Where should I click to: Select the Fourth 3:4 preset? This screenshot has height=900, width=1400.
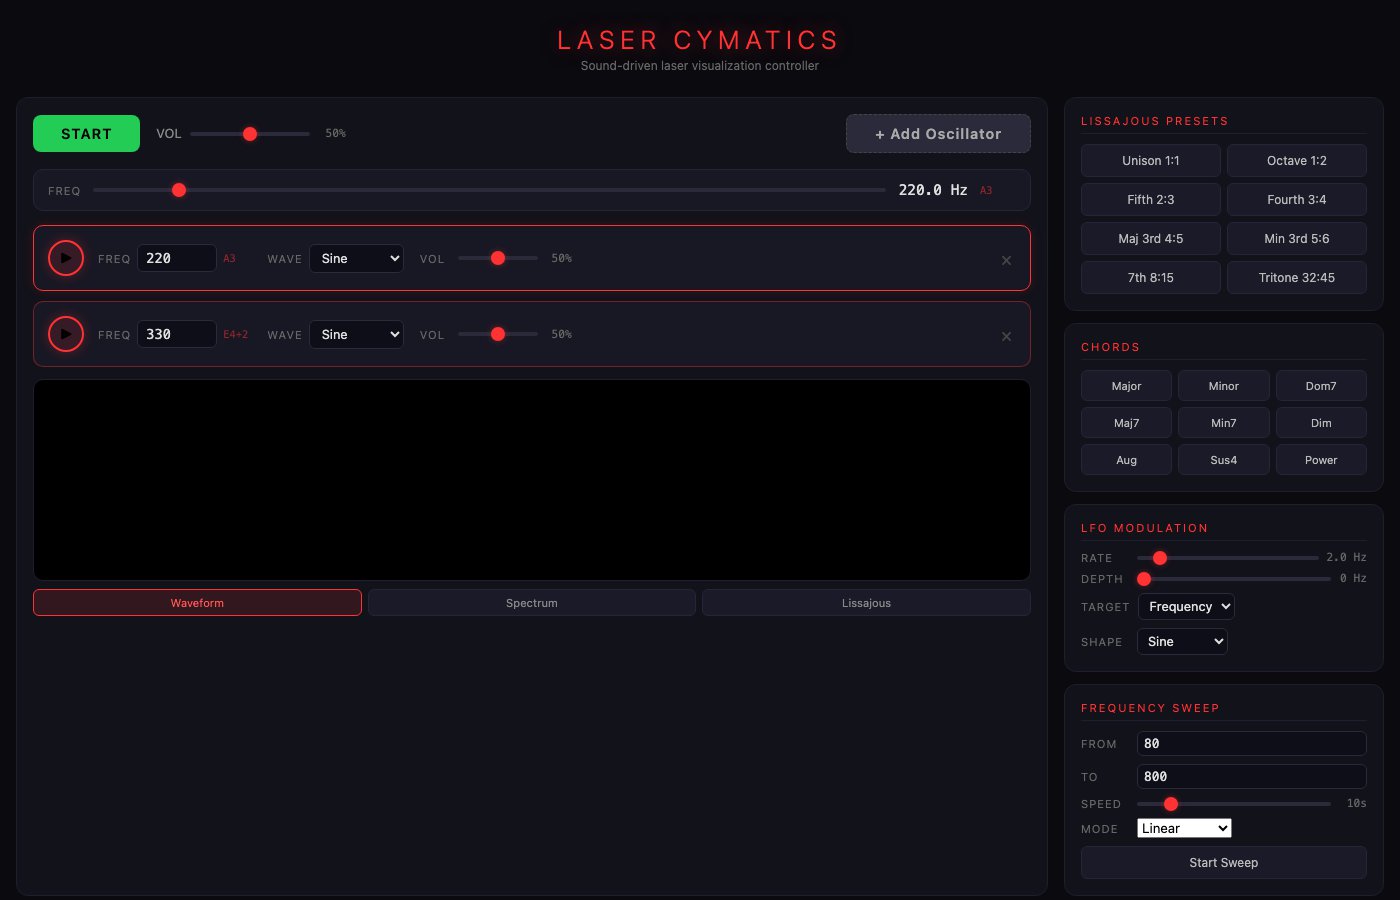click(1297, 199)
